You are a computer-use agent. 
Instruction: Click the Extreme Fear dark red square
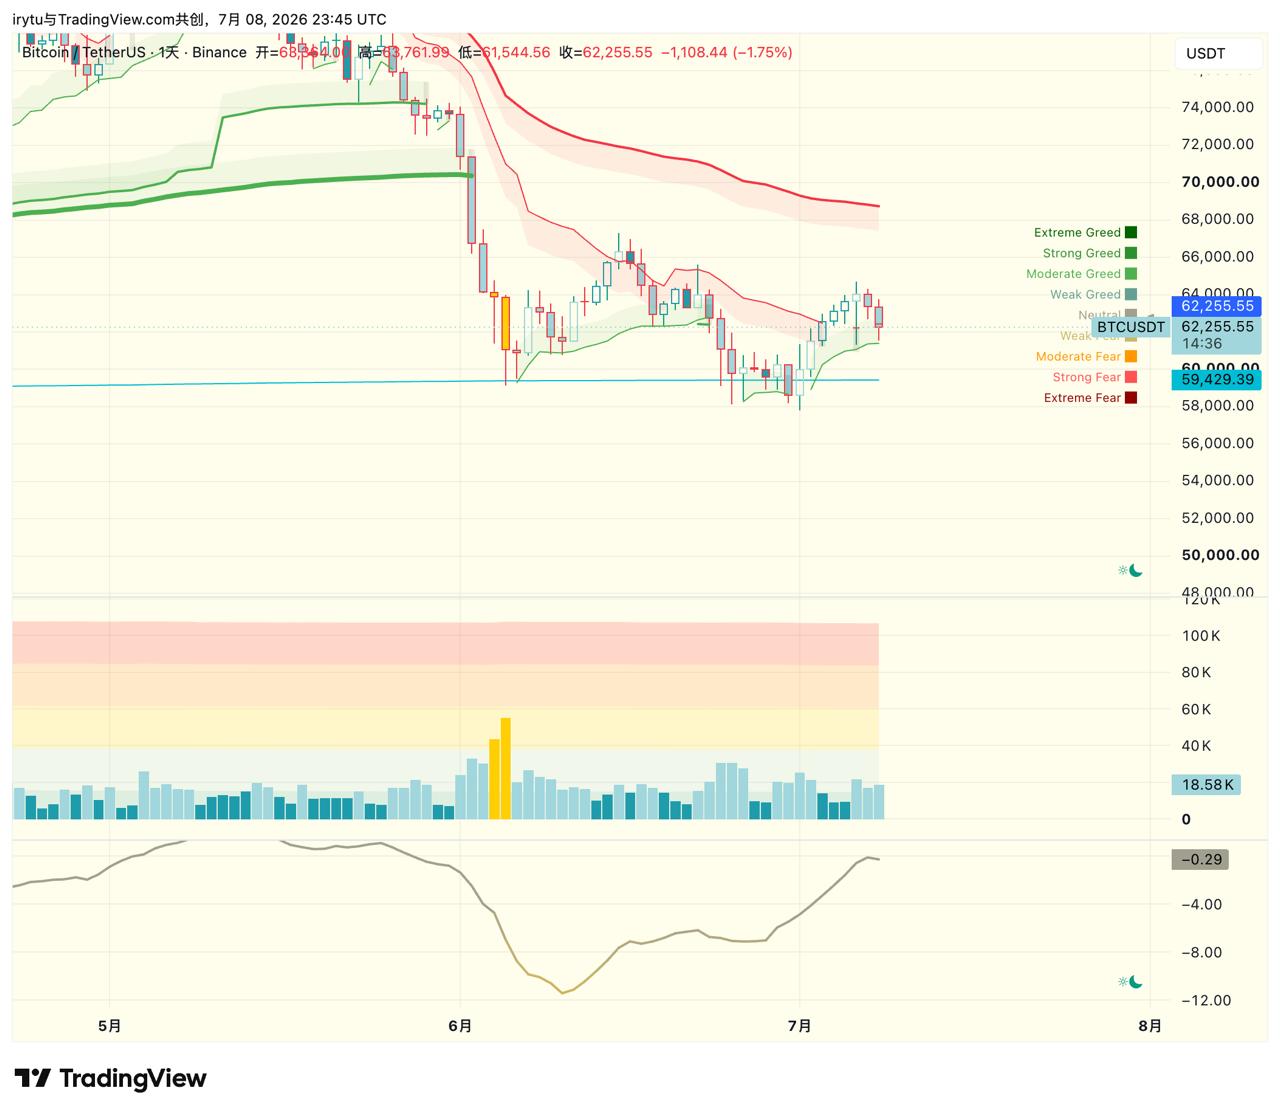pos(1131,398)
